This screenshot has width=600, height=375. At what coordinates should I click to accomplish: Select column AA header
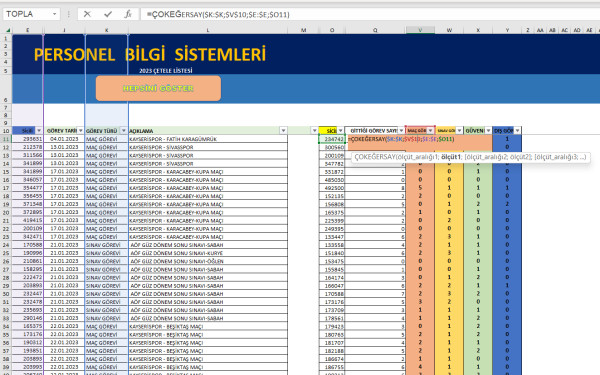[540, 30]
